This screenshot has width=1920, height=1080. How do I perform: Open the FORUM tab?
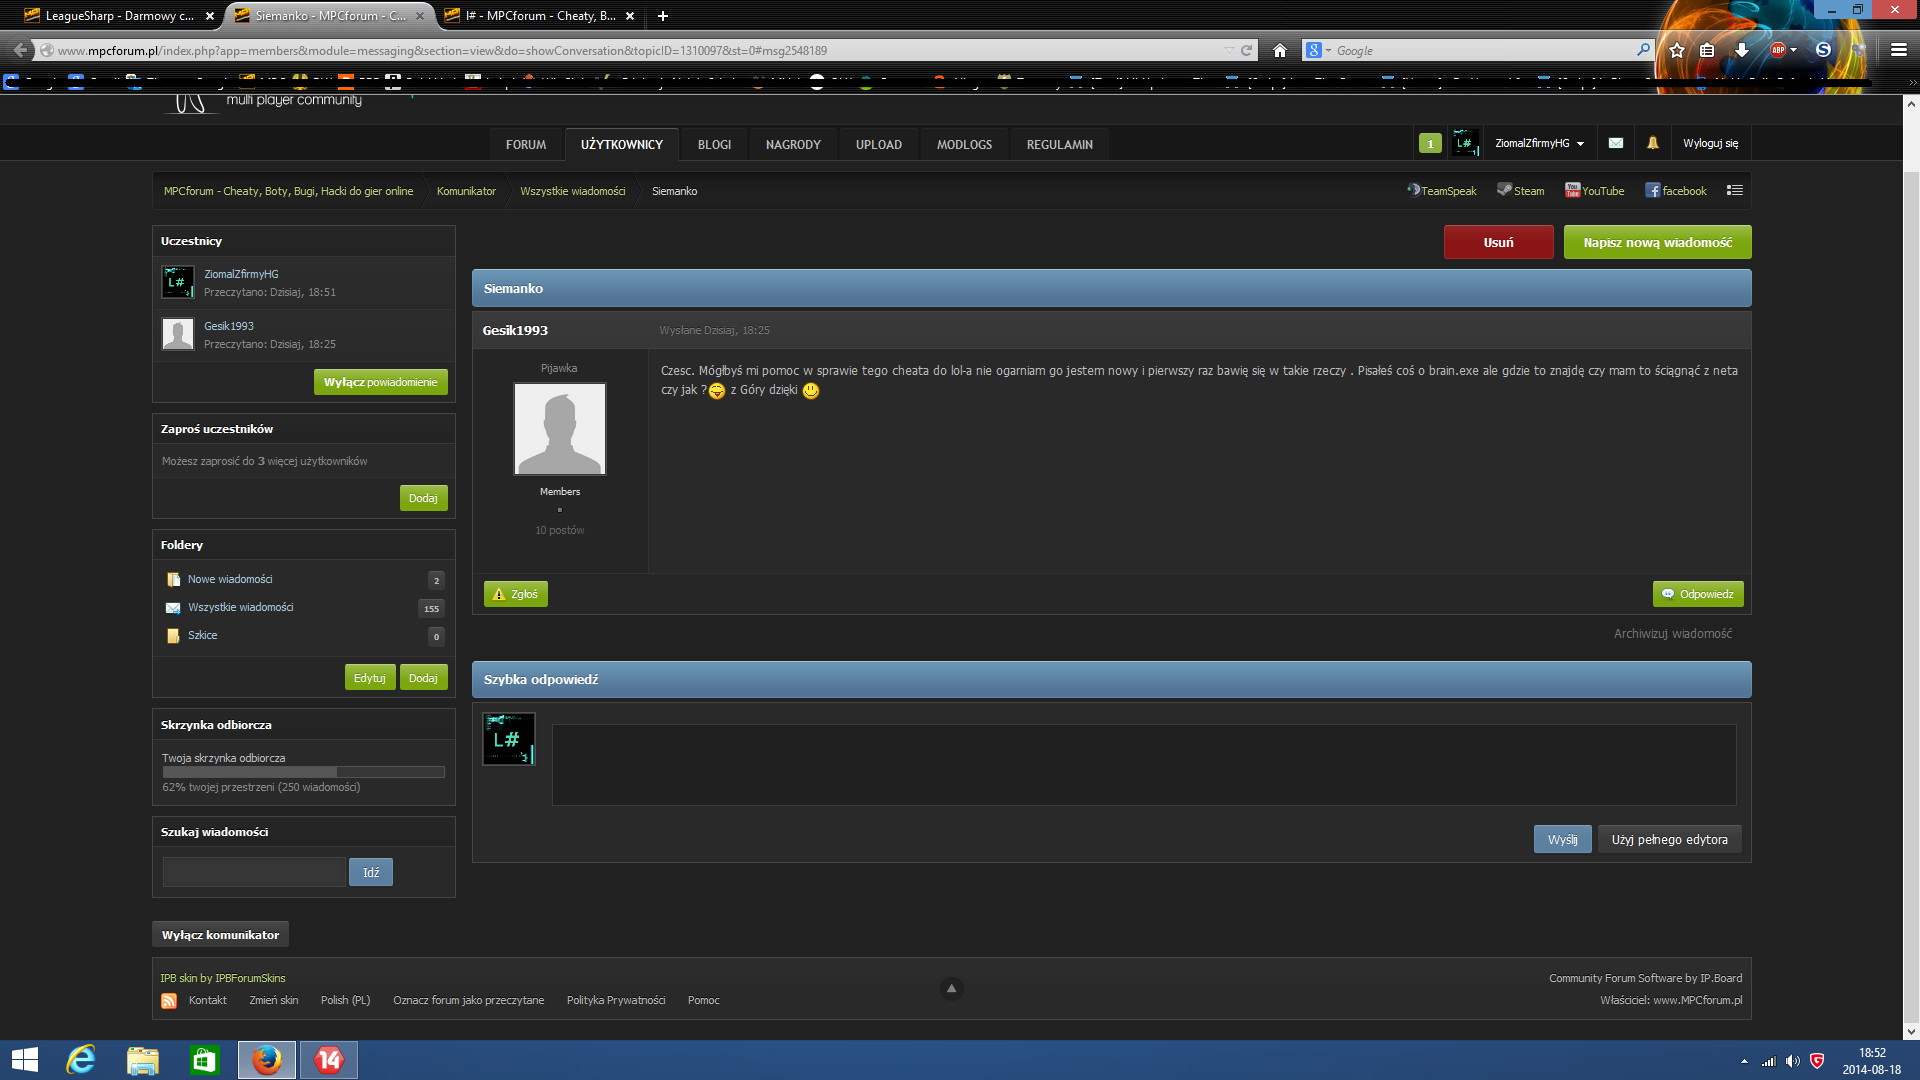coord(526,145)
